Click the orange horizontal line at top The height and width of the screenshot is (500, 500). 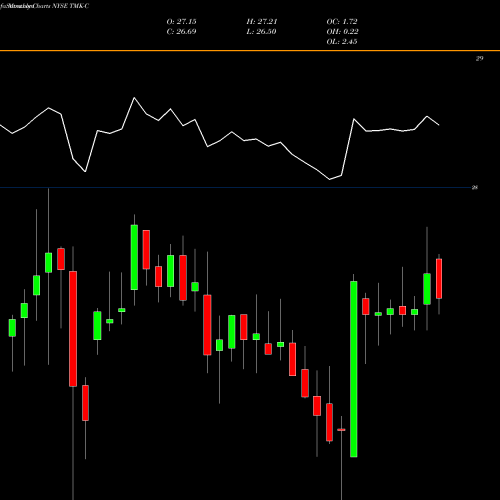250,51
